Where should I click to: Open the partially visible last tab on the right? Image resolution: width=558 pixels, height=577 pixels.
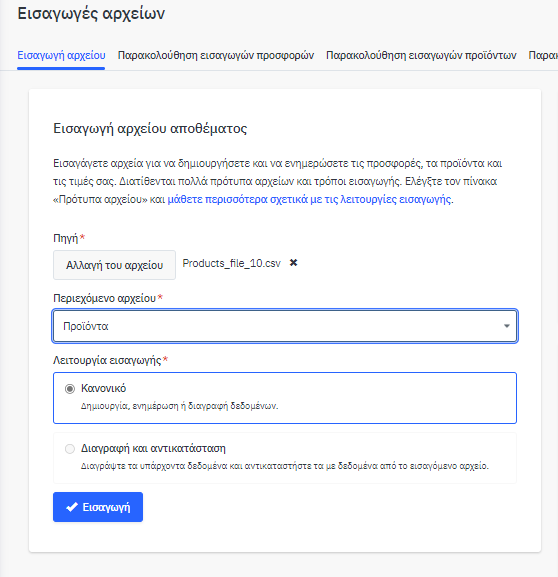pyautogui.click(x=543, y=55)
